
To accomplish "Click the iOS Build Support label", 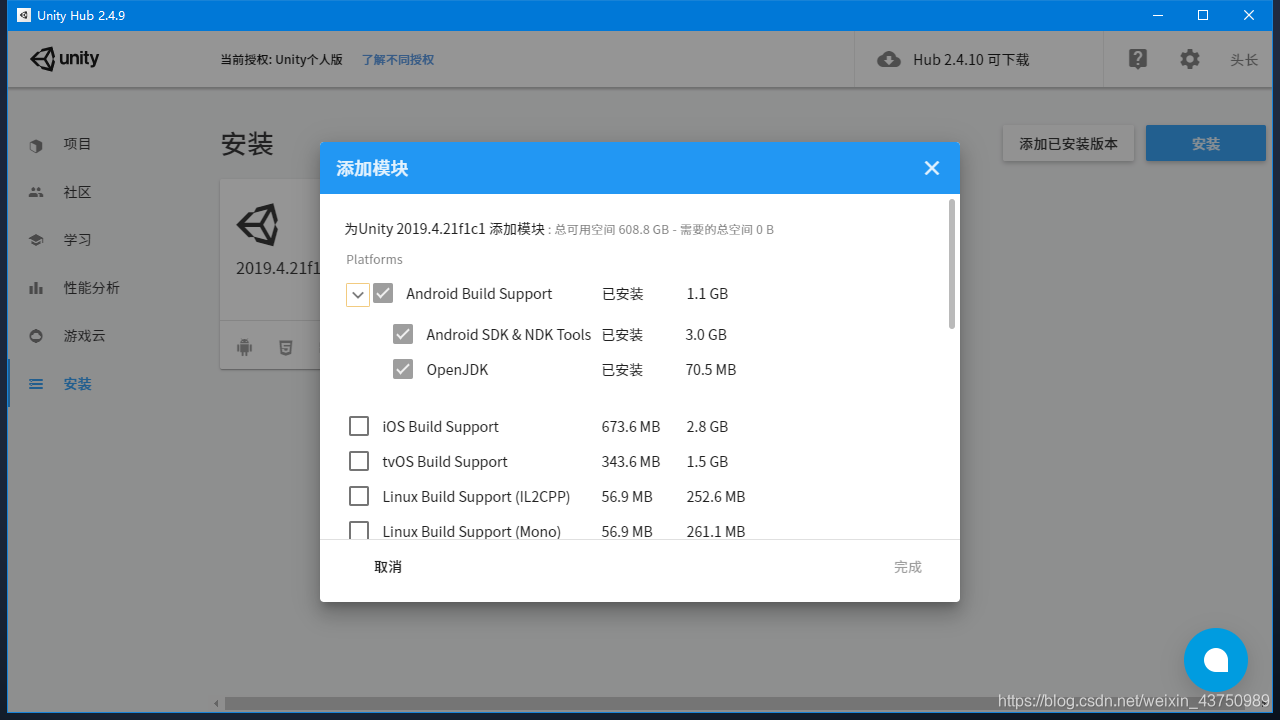I will click(x=440, y=427).
